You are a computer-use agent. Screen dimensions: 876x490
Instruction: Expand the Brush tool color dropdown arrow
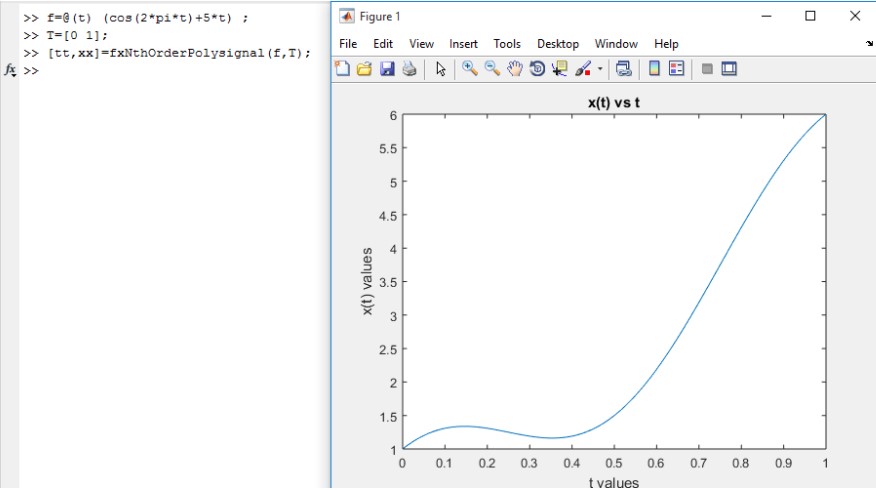(599, 69)
